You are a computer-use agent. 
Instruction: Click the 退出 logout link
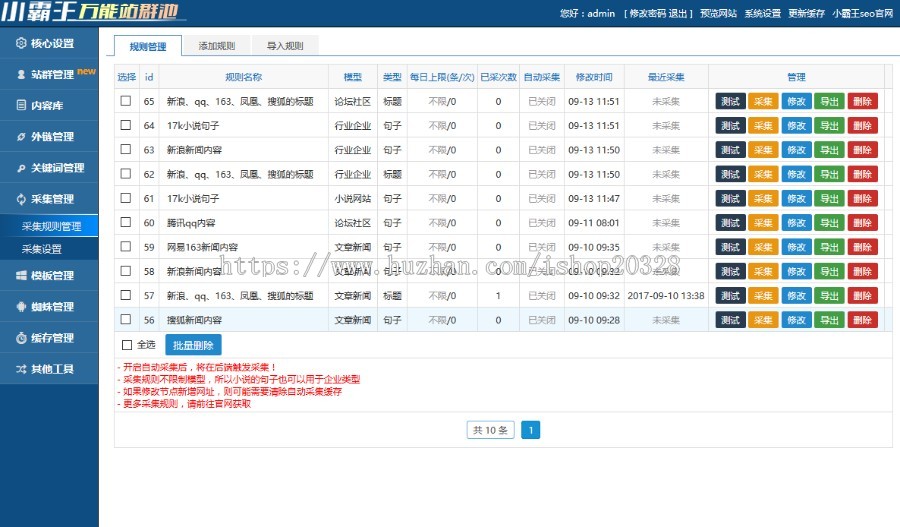pos(677,13)
